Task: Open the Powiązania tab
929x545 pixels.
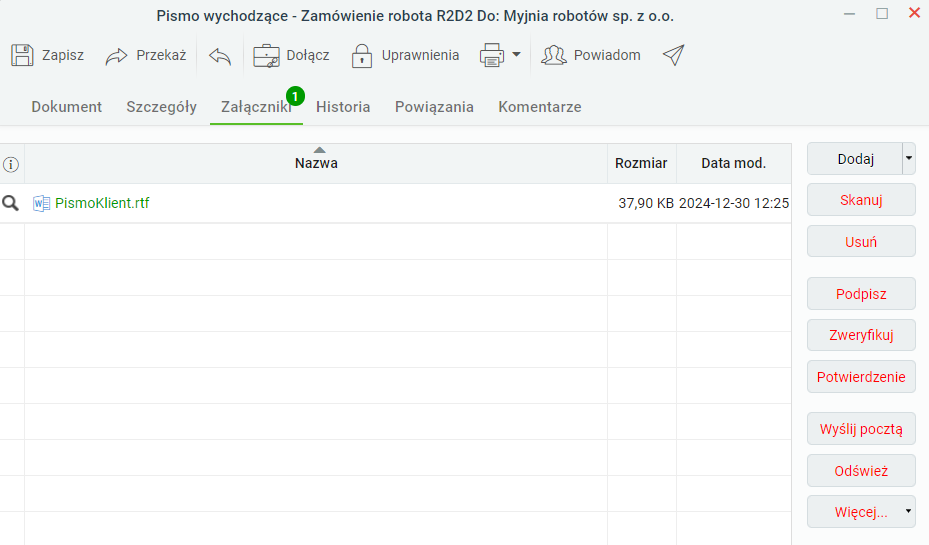Action: tap(434, 107)
